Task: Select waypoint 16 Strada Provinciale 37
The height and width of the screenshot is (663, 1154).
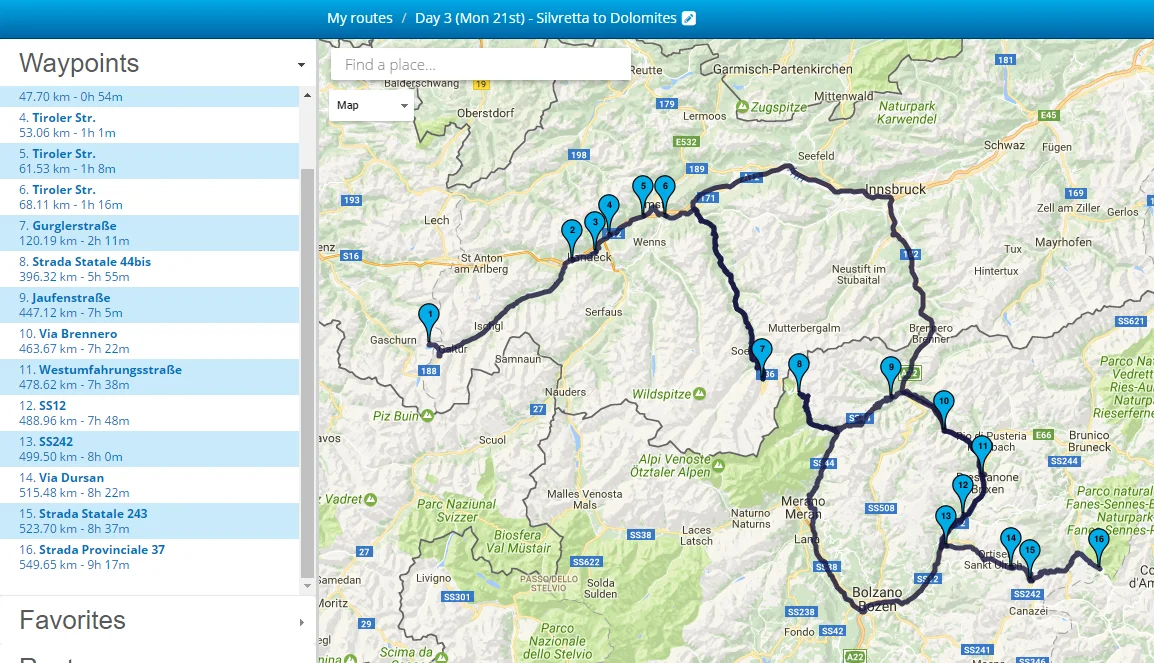Action: click(149, 558)
